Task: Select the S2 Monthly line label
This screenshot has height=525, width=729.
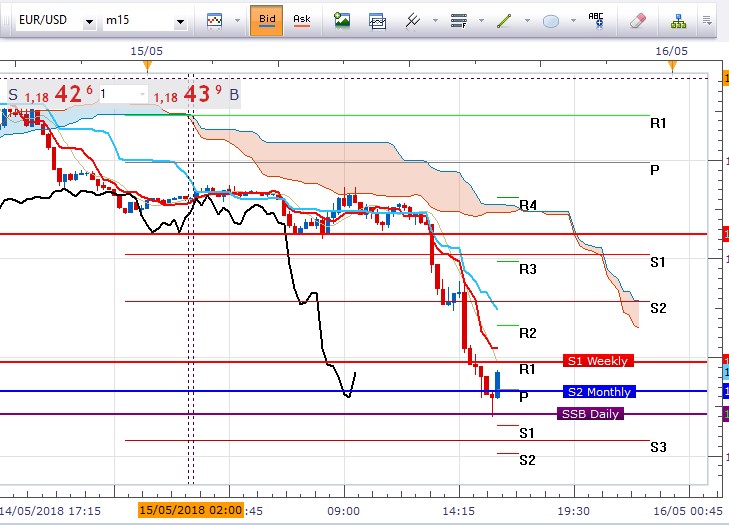Action: (x=599, y=392)
